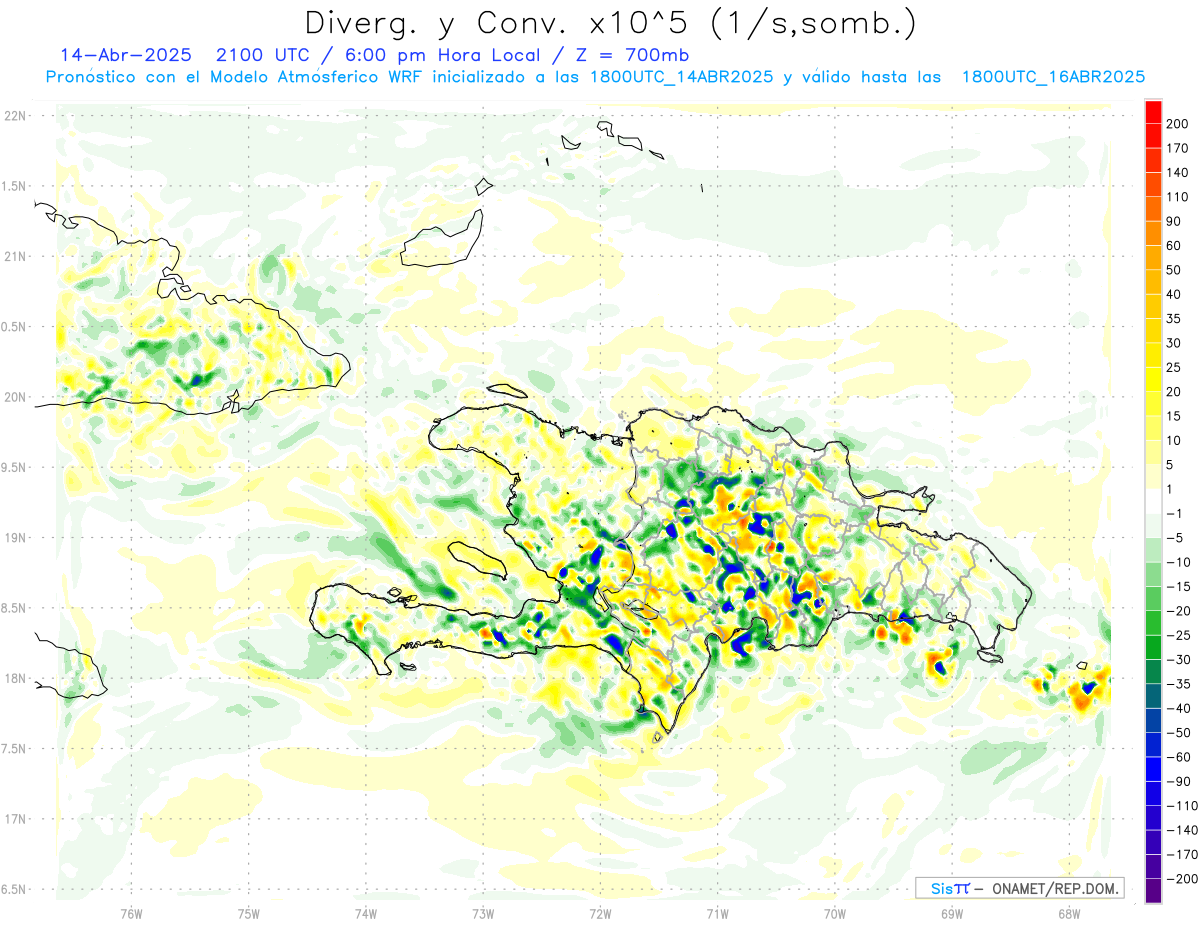
Task: Click the '-110' color scale value
Action: (1181, 806)
